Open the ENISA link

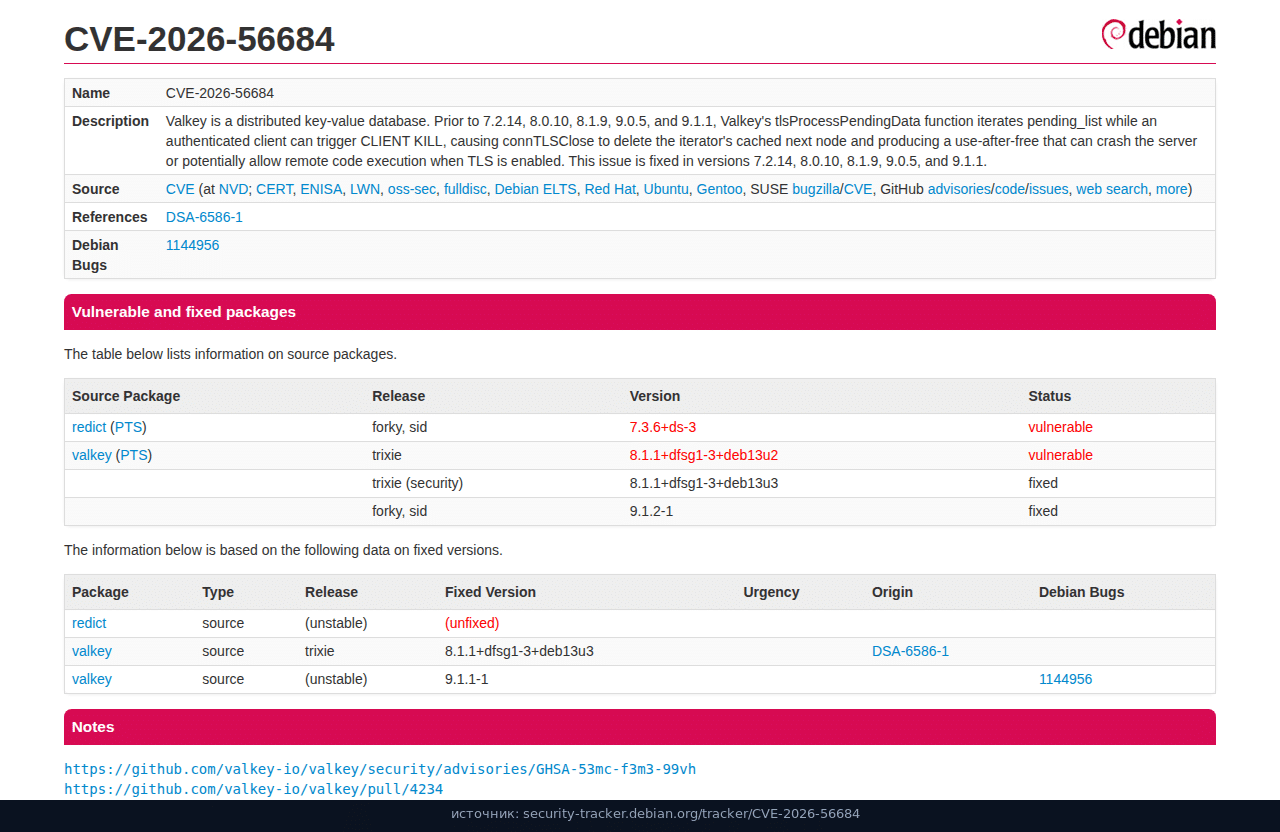[321, 189]
